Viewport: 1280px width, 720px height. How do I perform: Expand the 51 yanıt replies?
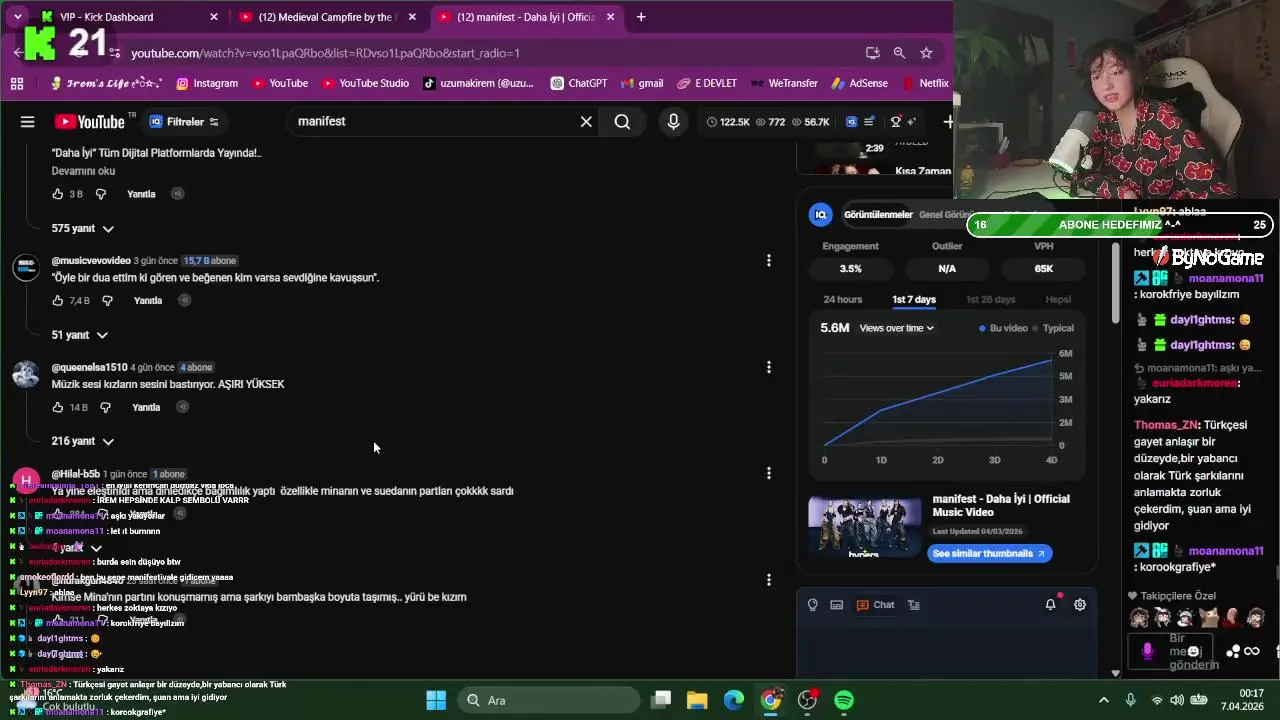[x=80, y=335]
